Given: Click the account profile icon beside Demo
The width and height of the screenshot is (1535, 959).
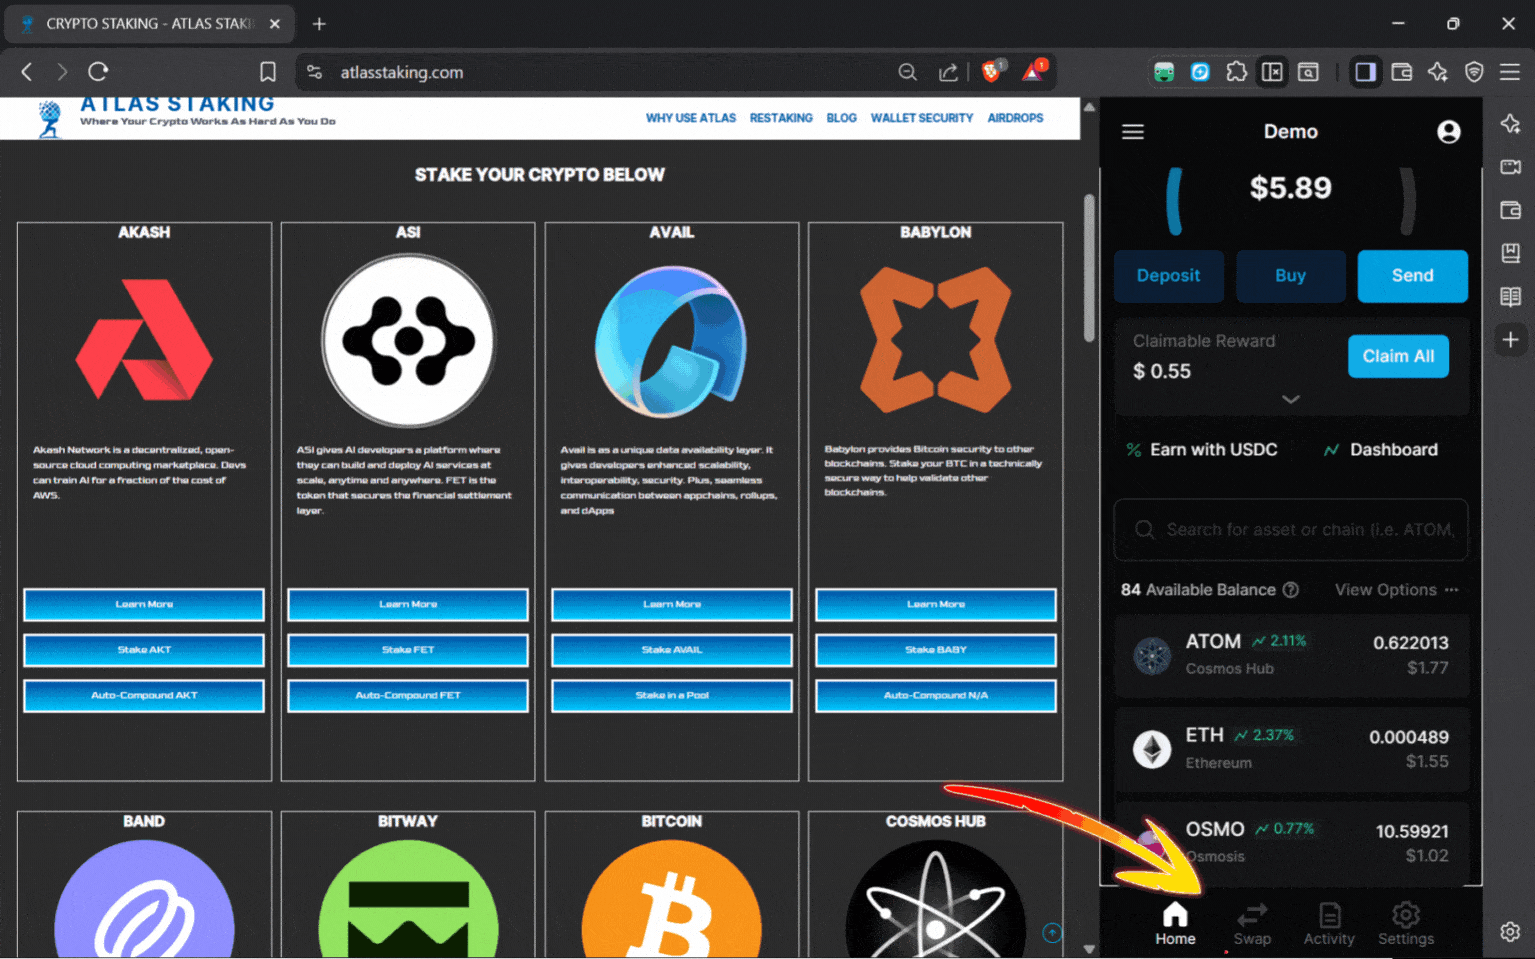Looking at the screenshot, I should [1449, 131].
